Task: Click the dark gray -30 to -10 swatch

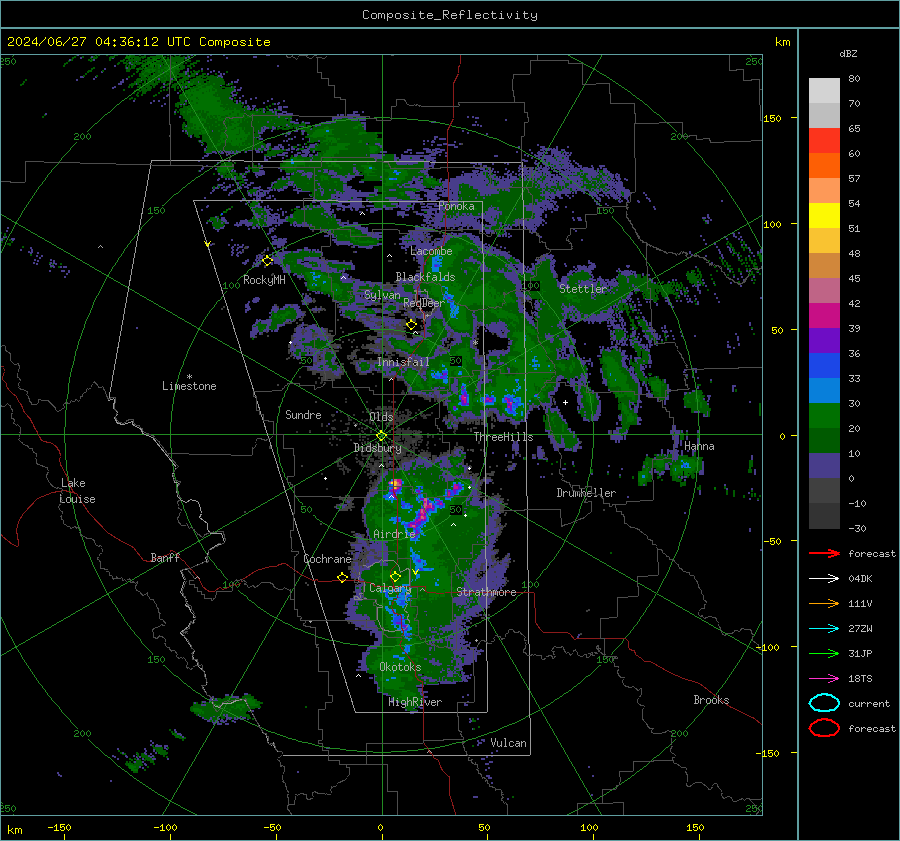Action: (824, 516)
